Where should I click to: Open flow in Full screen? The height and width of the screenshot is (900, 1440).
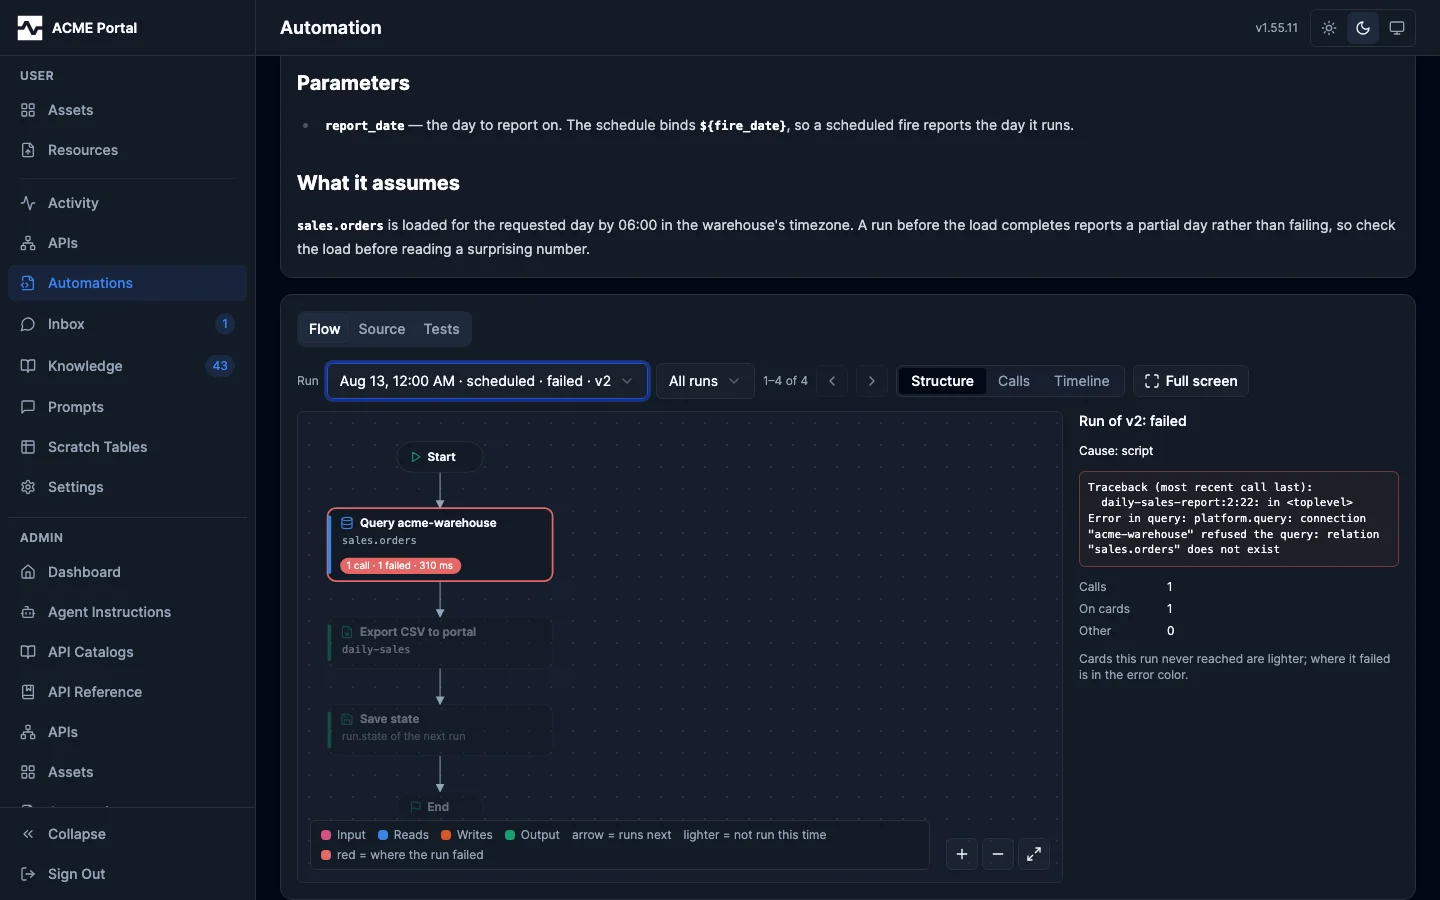(1191, 381)
